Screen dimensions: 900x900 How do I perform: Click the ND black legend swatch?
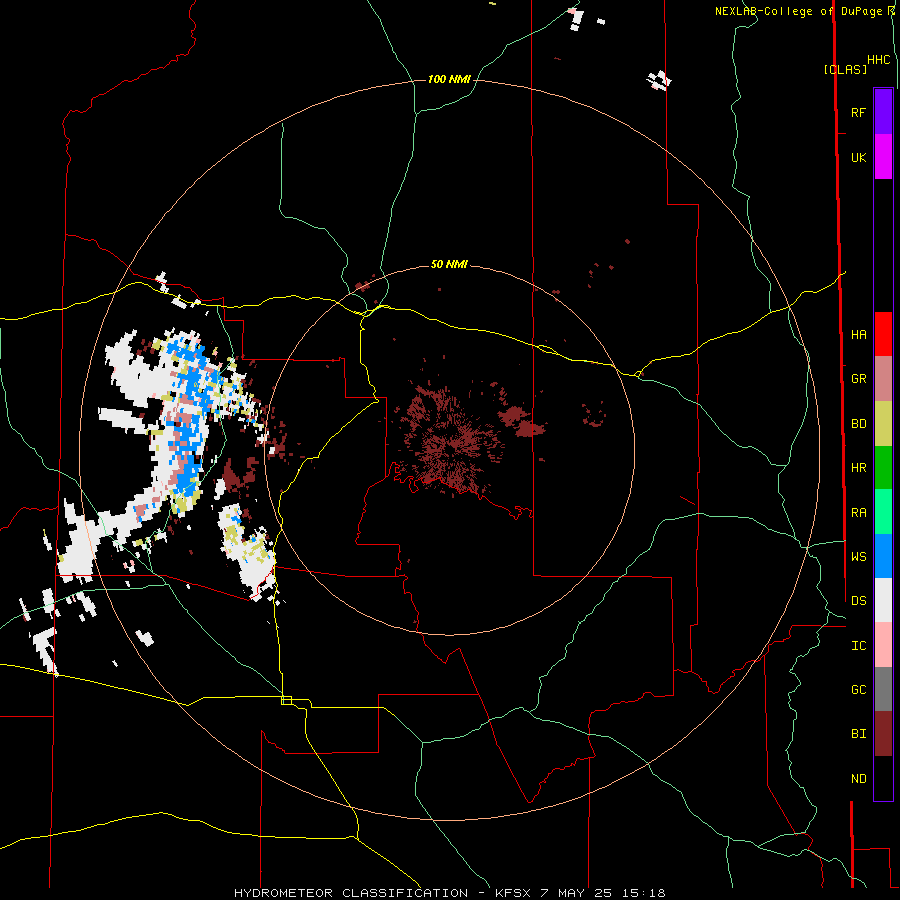pos(883,778)
